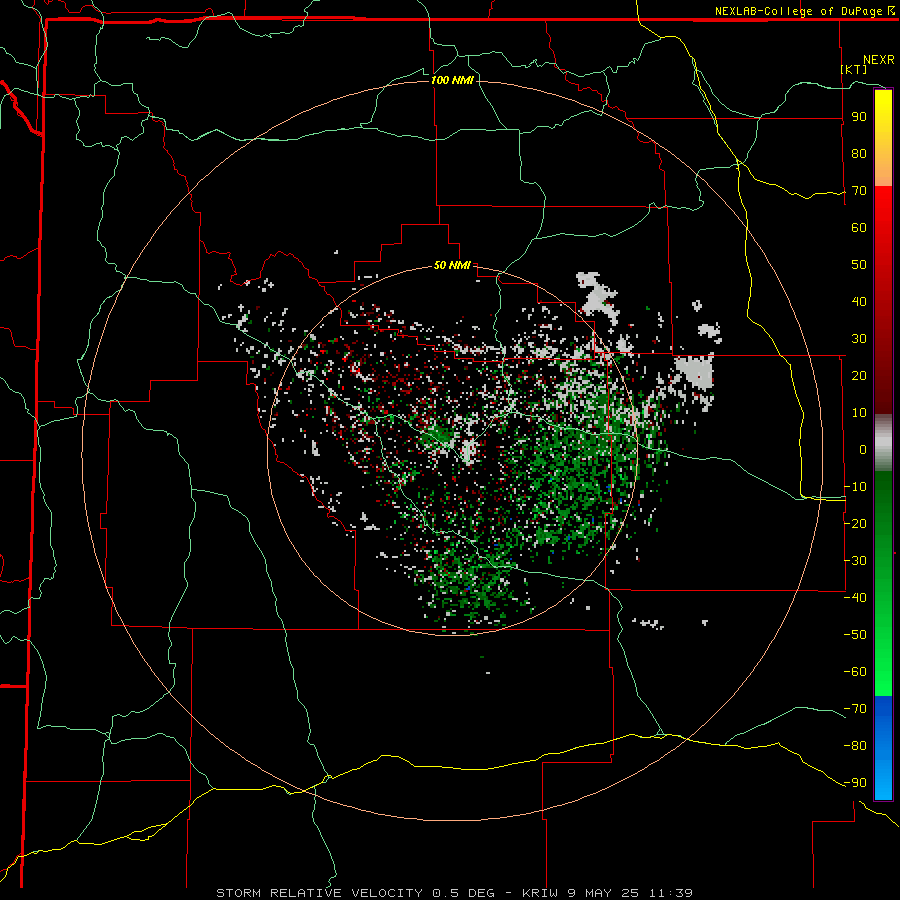Click the -80 value on the velocity scale
The image size is (900, 900).
(x=855, y=746)
